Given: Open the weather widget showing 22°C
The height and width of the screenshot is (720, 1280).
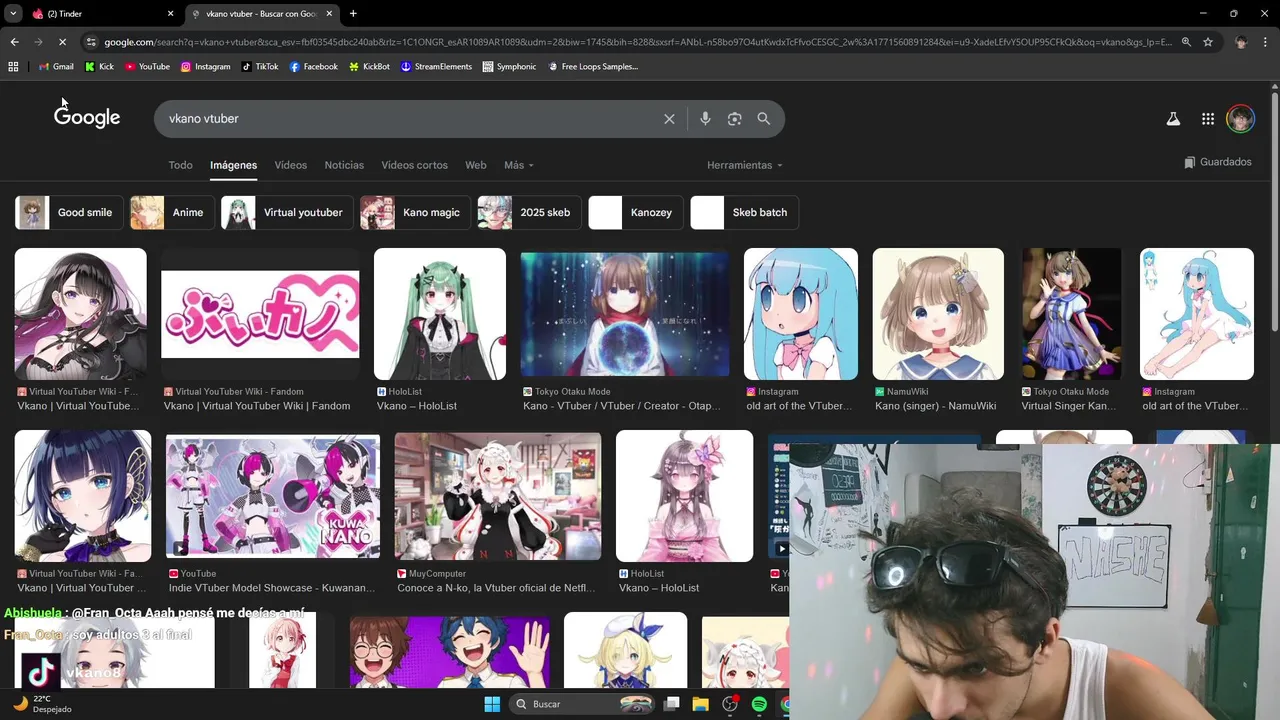Looking at the screenshot, I should (x=43, y=704).
